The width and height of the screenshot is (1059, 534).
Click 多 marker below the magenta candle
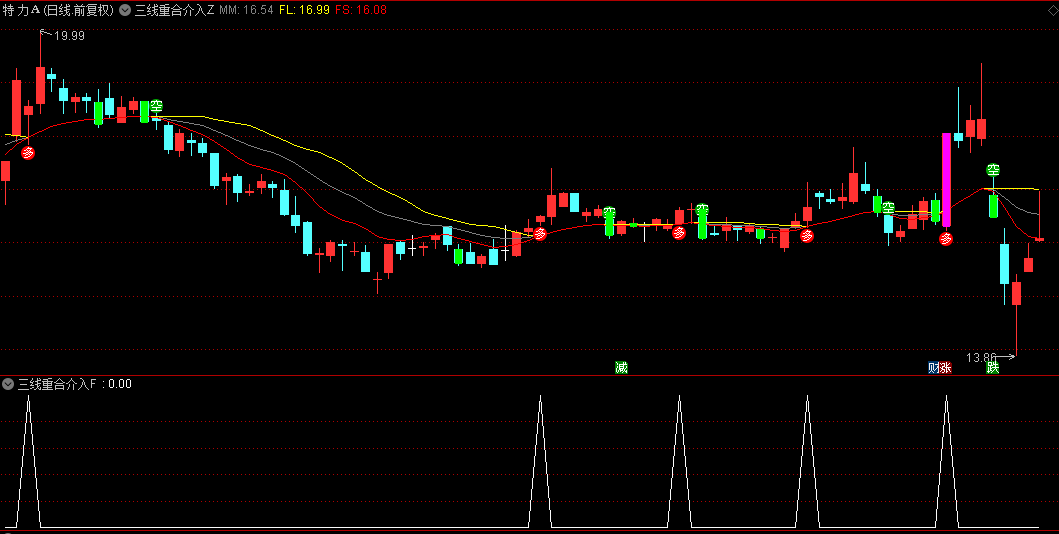946,238
